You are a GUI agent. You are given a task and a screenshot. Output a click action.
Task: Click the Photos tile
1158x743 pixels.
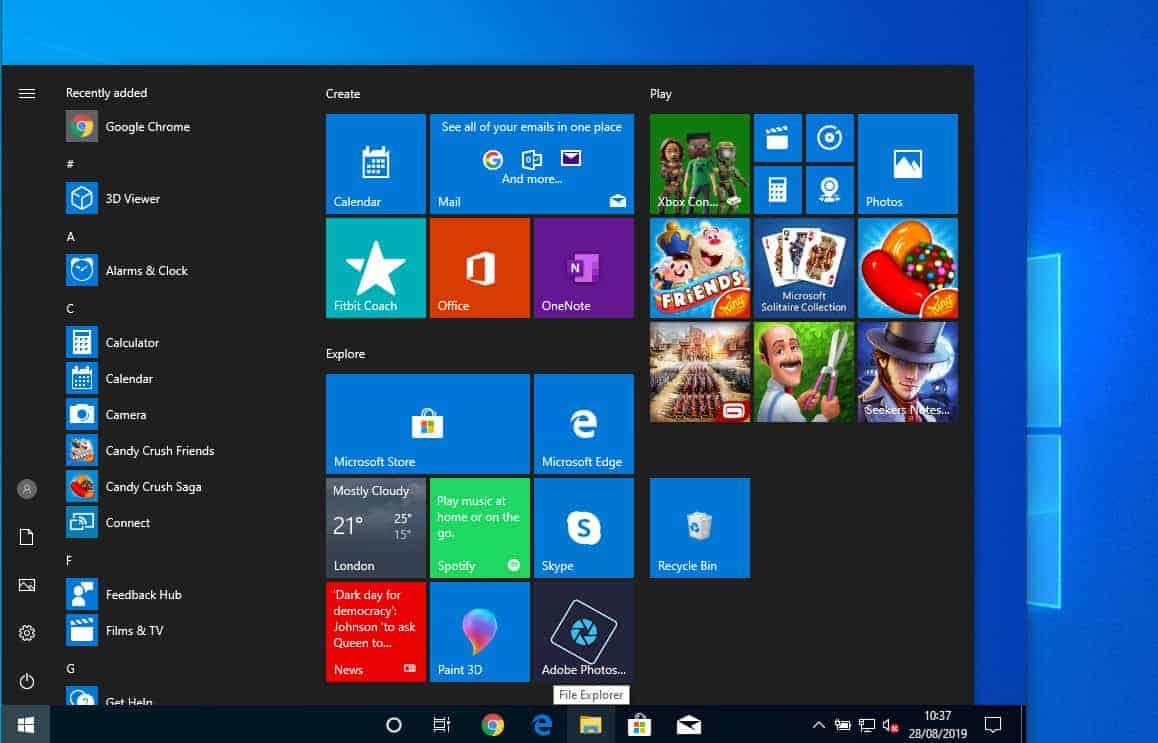pyautogui.click(x=907, y=163)
